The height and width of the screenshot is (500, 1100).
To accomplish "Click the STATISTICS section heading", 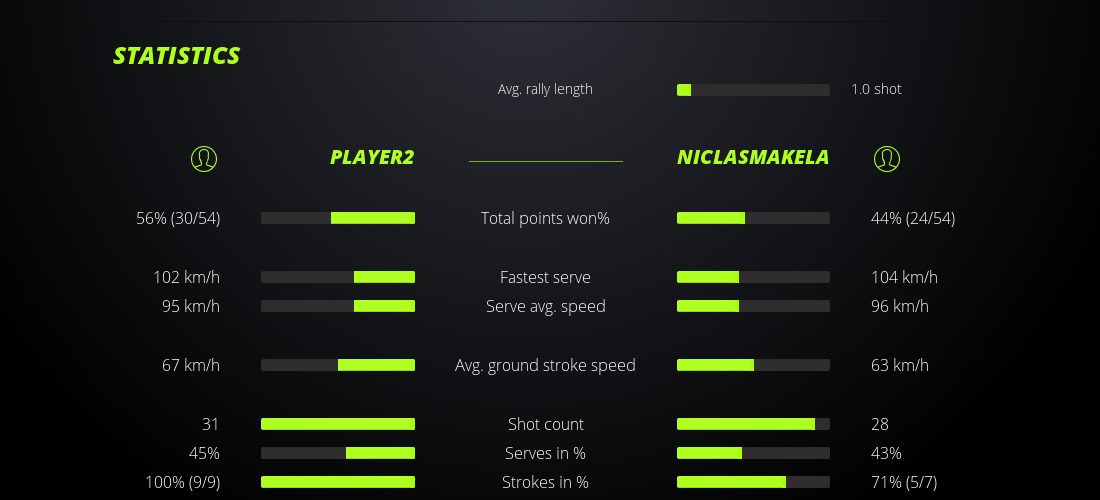I will coord(177,56).
